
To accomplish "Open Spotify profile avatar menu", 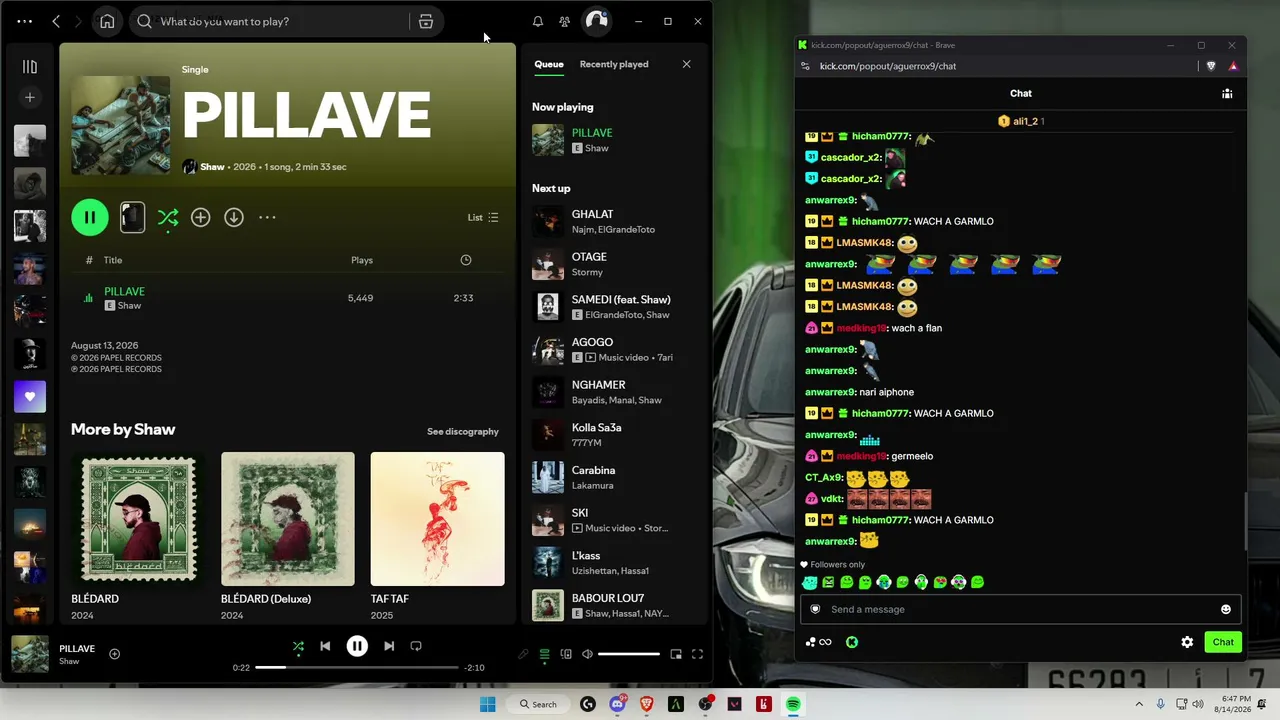I will [x=596, y=21].
